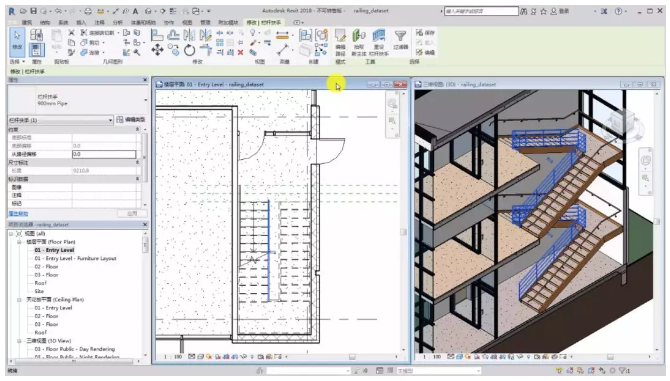Select the Modify arrow tool in ribbon

[x=17, y=42]
